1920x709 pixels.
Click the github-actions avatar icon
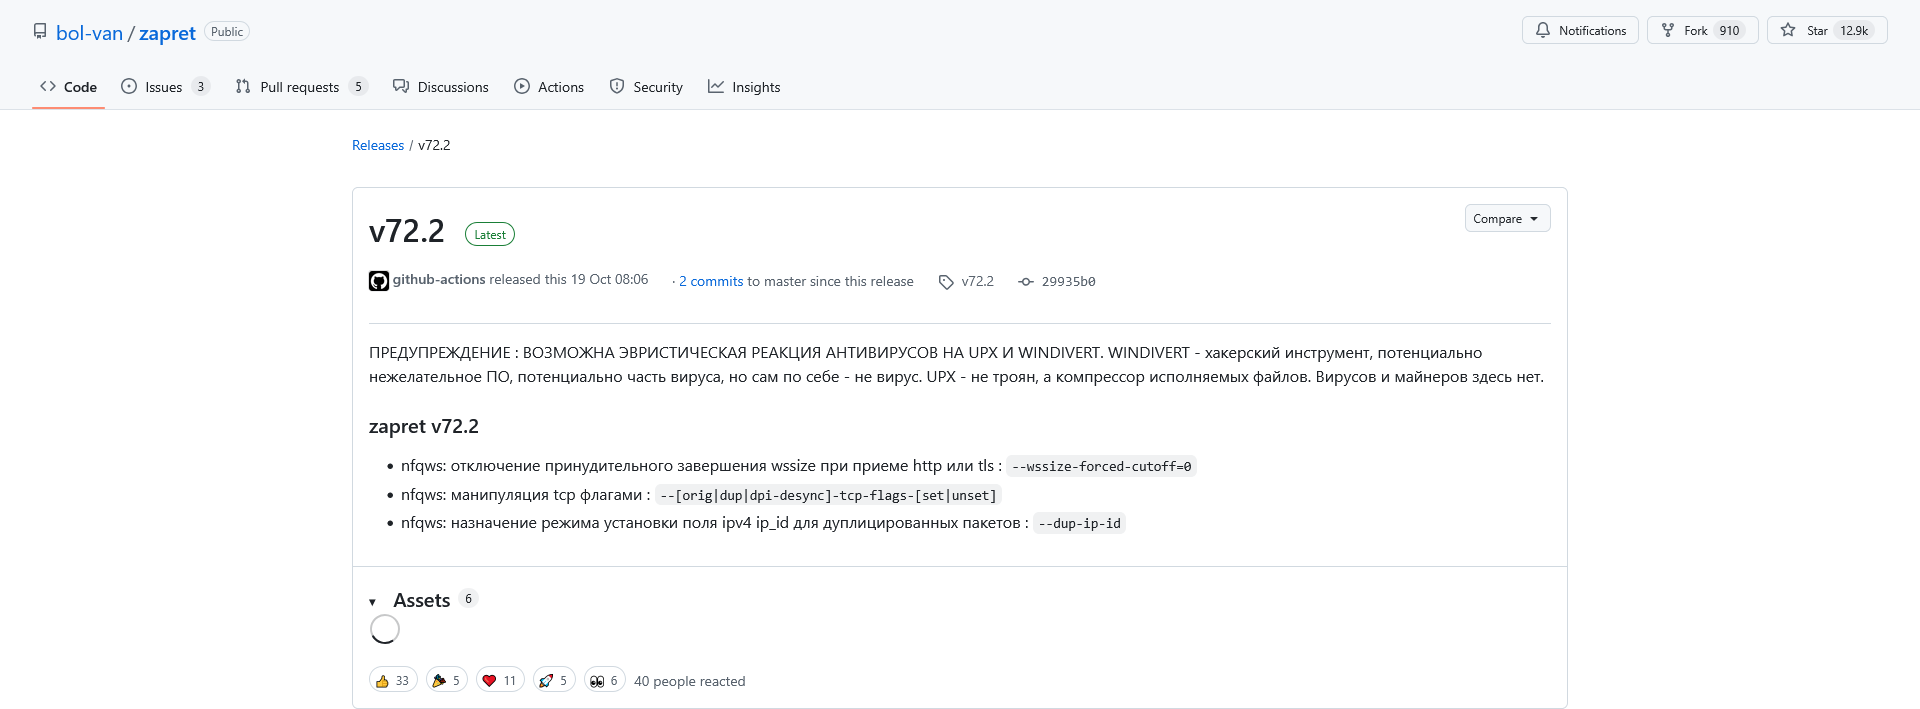379,281
